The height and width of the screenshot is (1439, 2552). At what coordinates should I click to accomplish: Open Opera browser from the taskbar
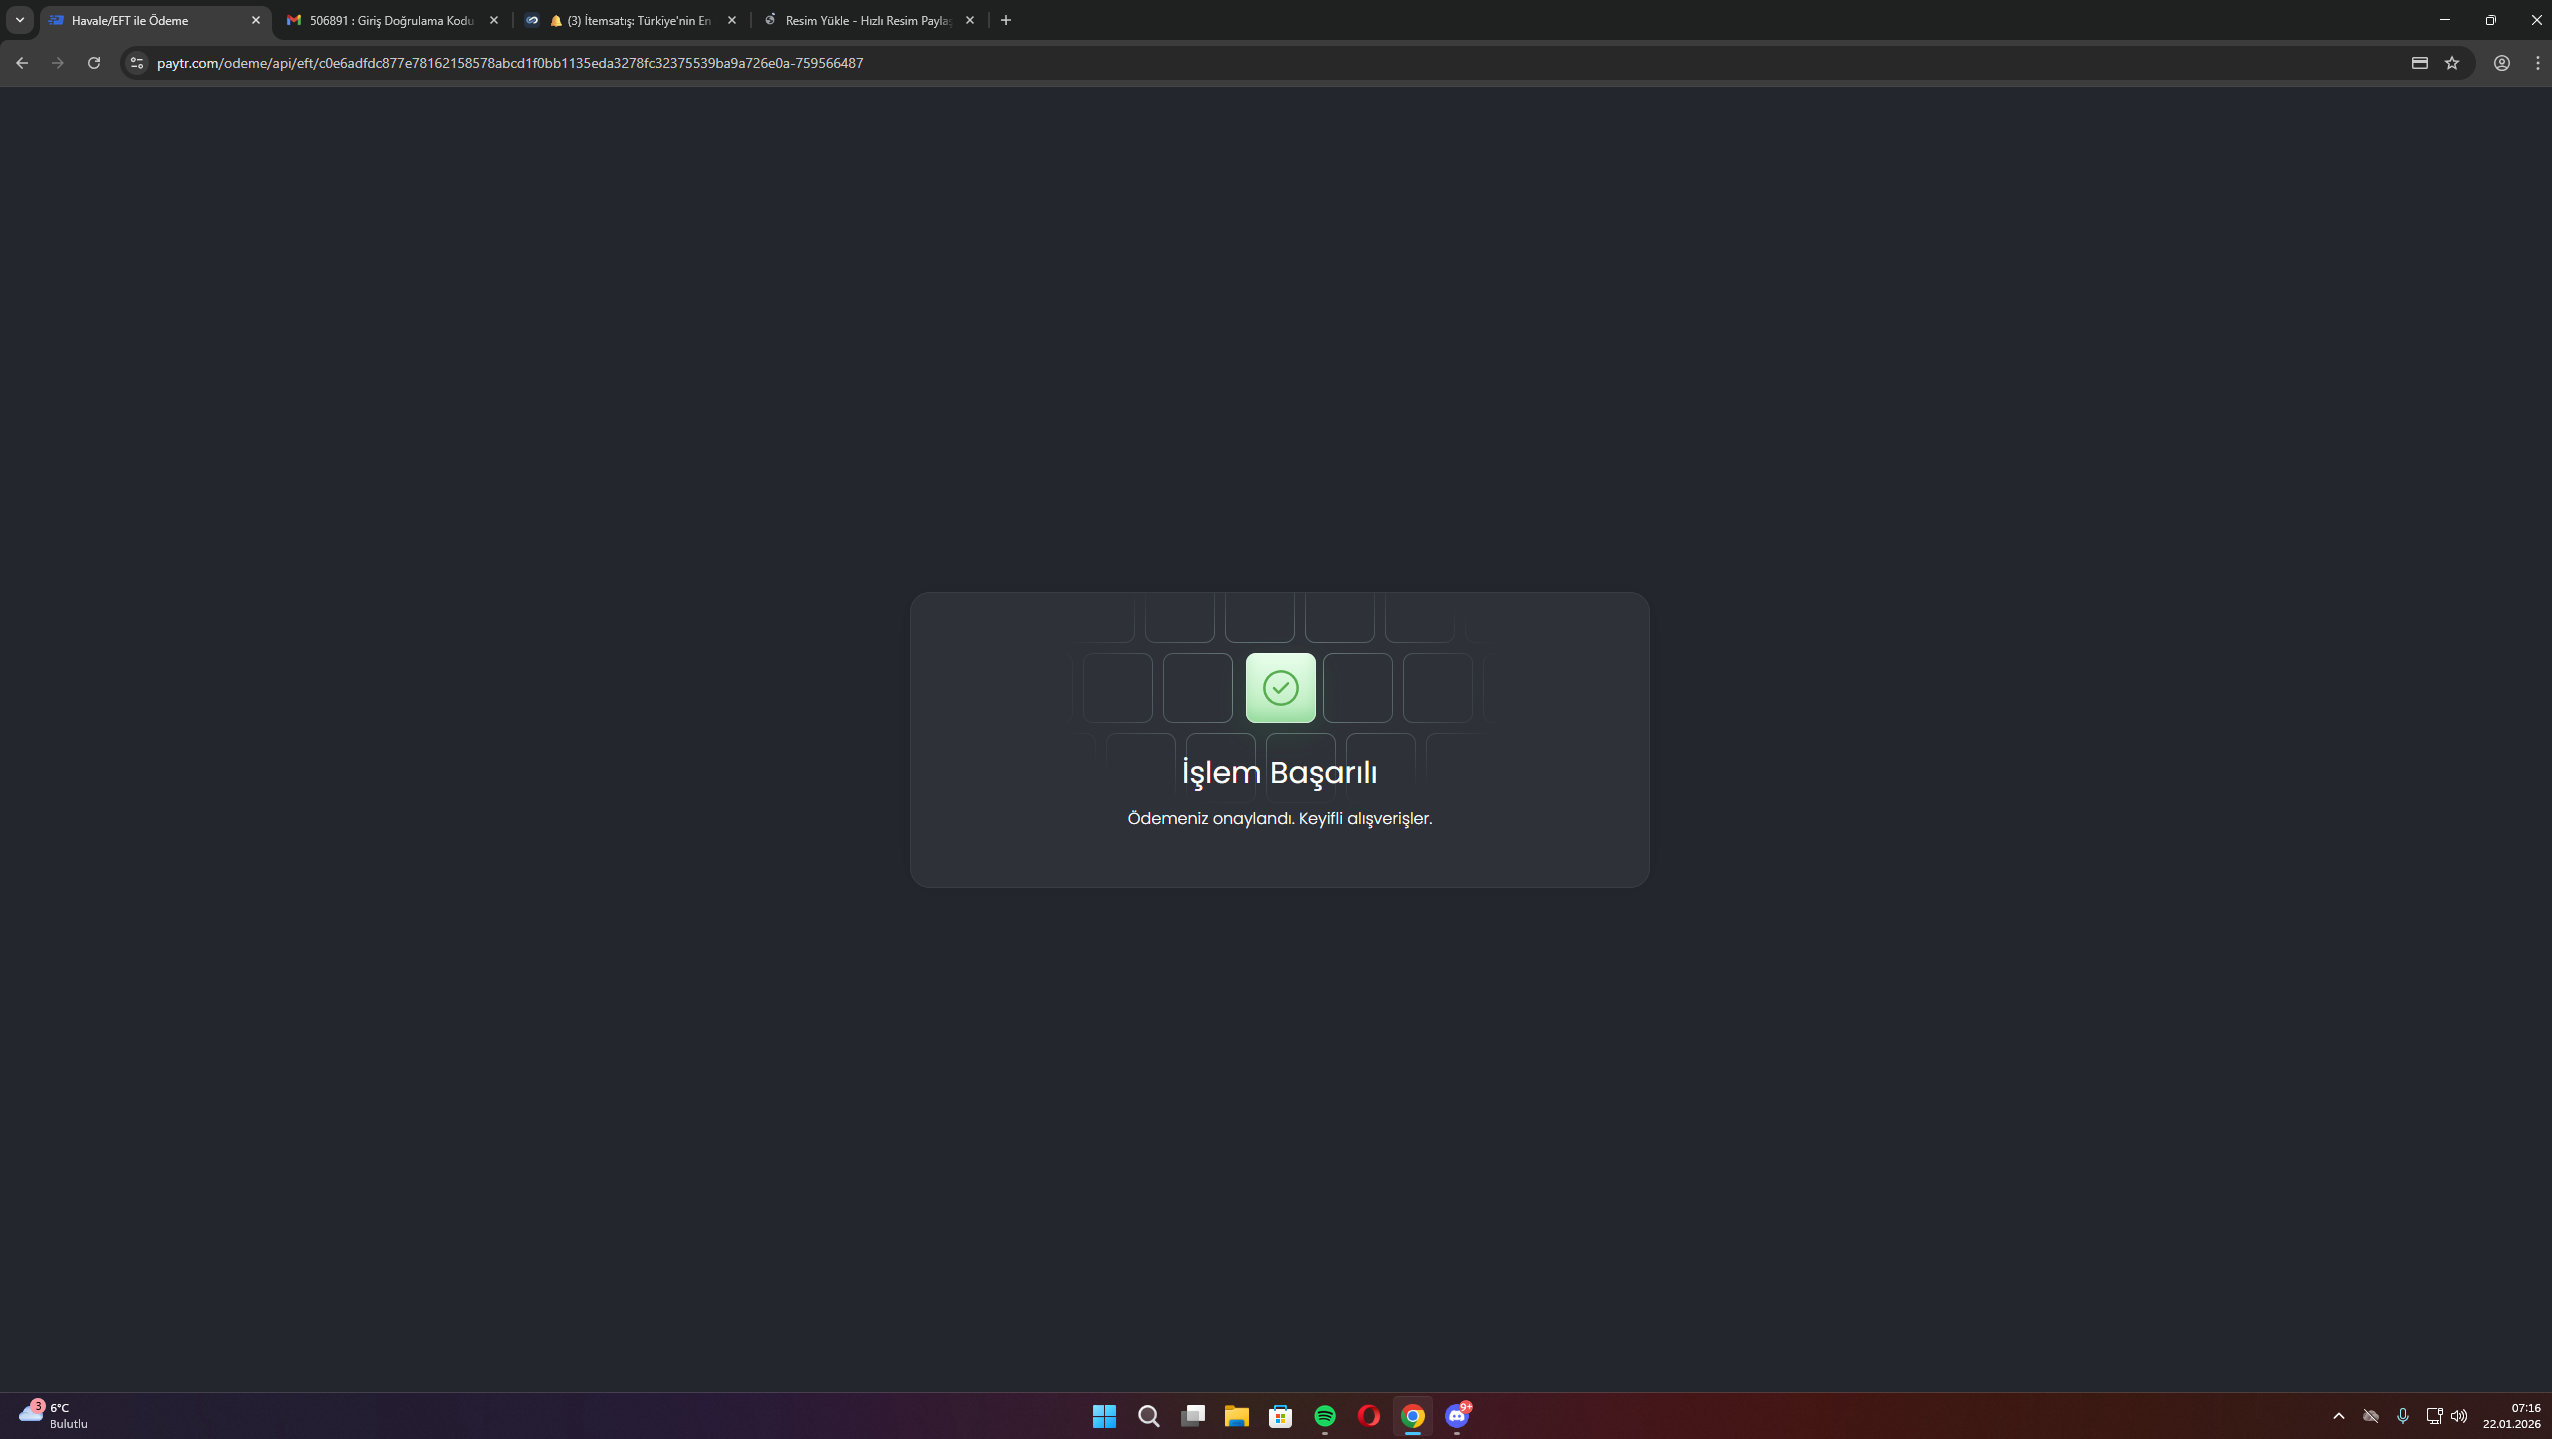pyautogui.click(x=1368, y=1416)
